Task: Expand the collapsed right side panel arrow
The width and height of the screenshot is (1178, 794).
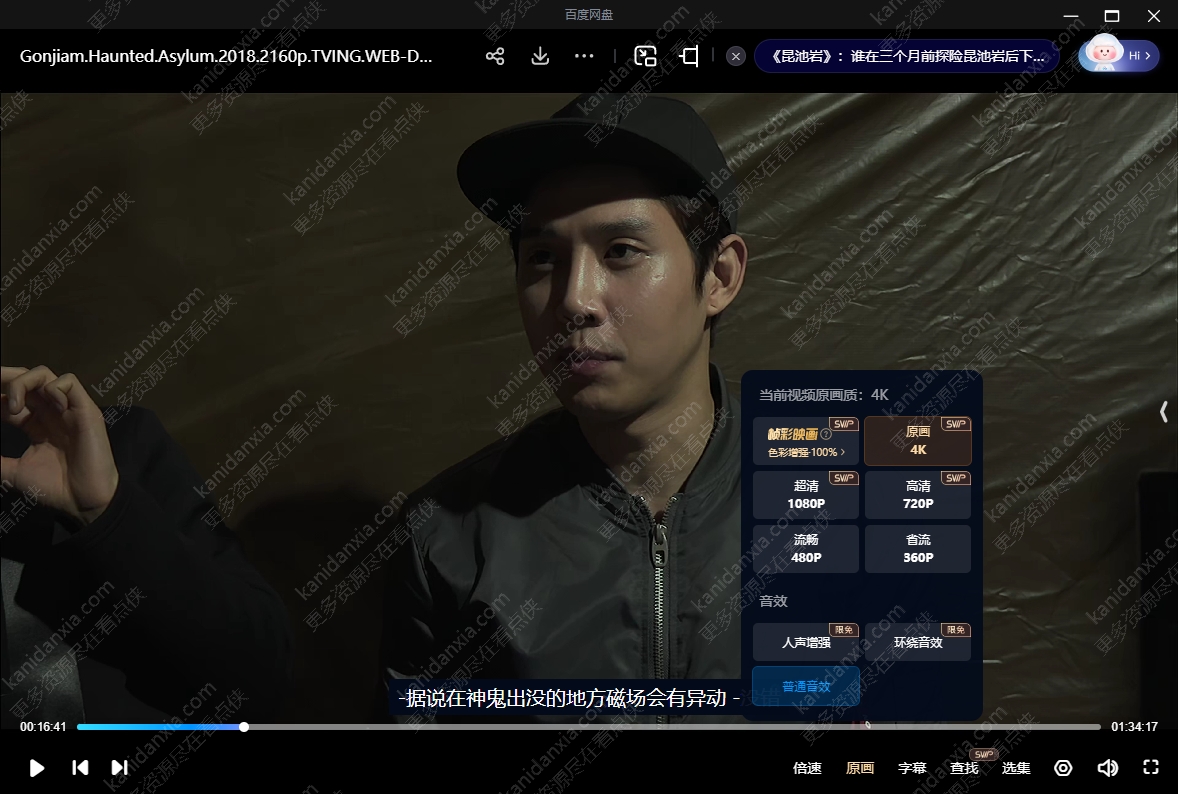Action: (x=1164, y=411)
